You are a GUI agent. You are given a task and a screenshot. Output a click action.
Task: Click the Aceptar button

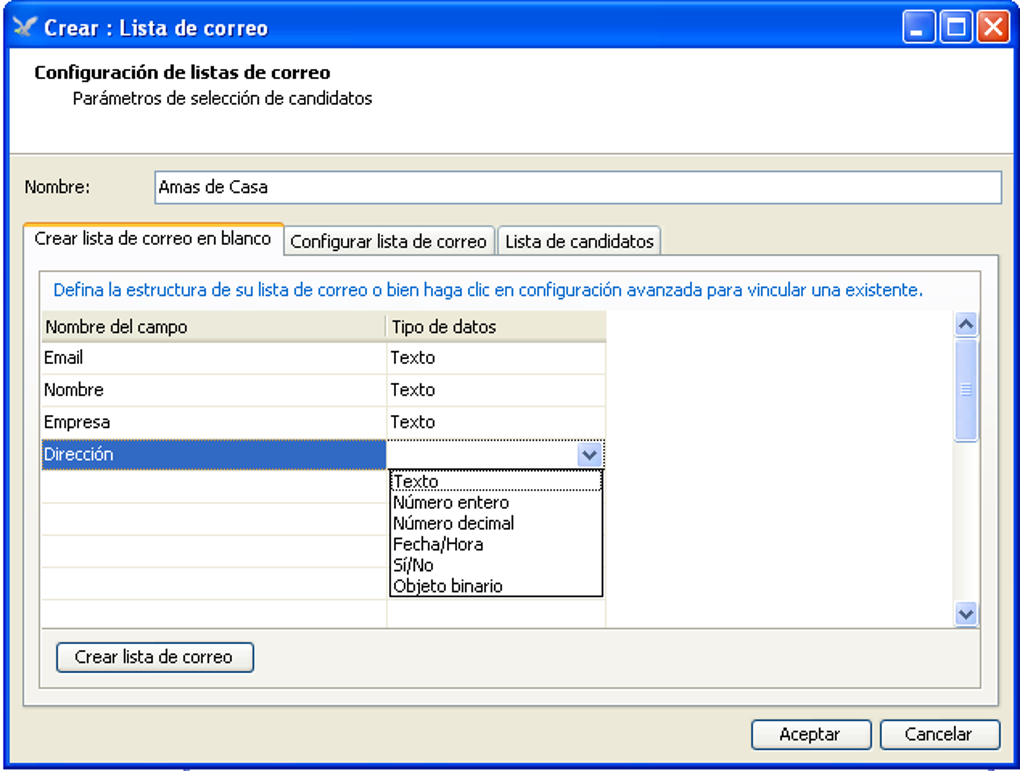pyautogui.click(x=810, y=734)
